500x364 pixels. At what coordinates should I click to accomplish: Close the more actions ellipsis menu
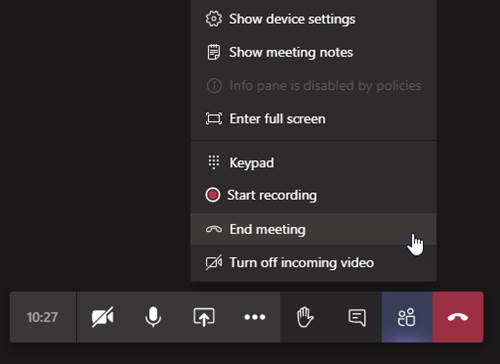pos(255,317)
